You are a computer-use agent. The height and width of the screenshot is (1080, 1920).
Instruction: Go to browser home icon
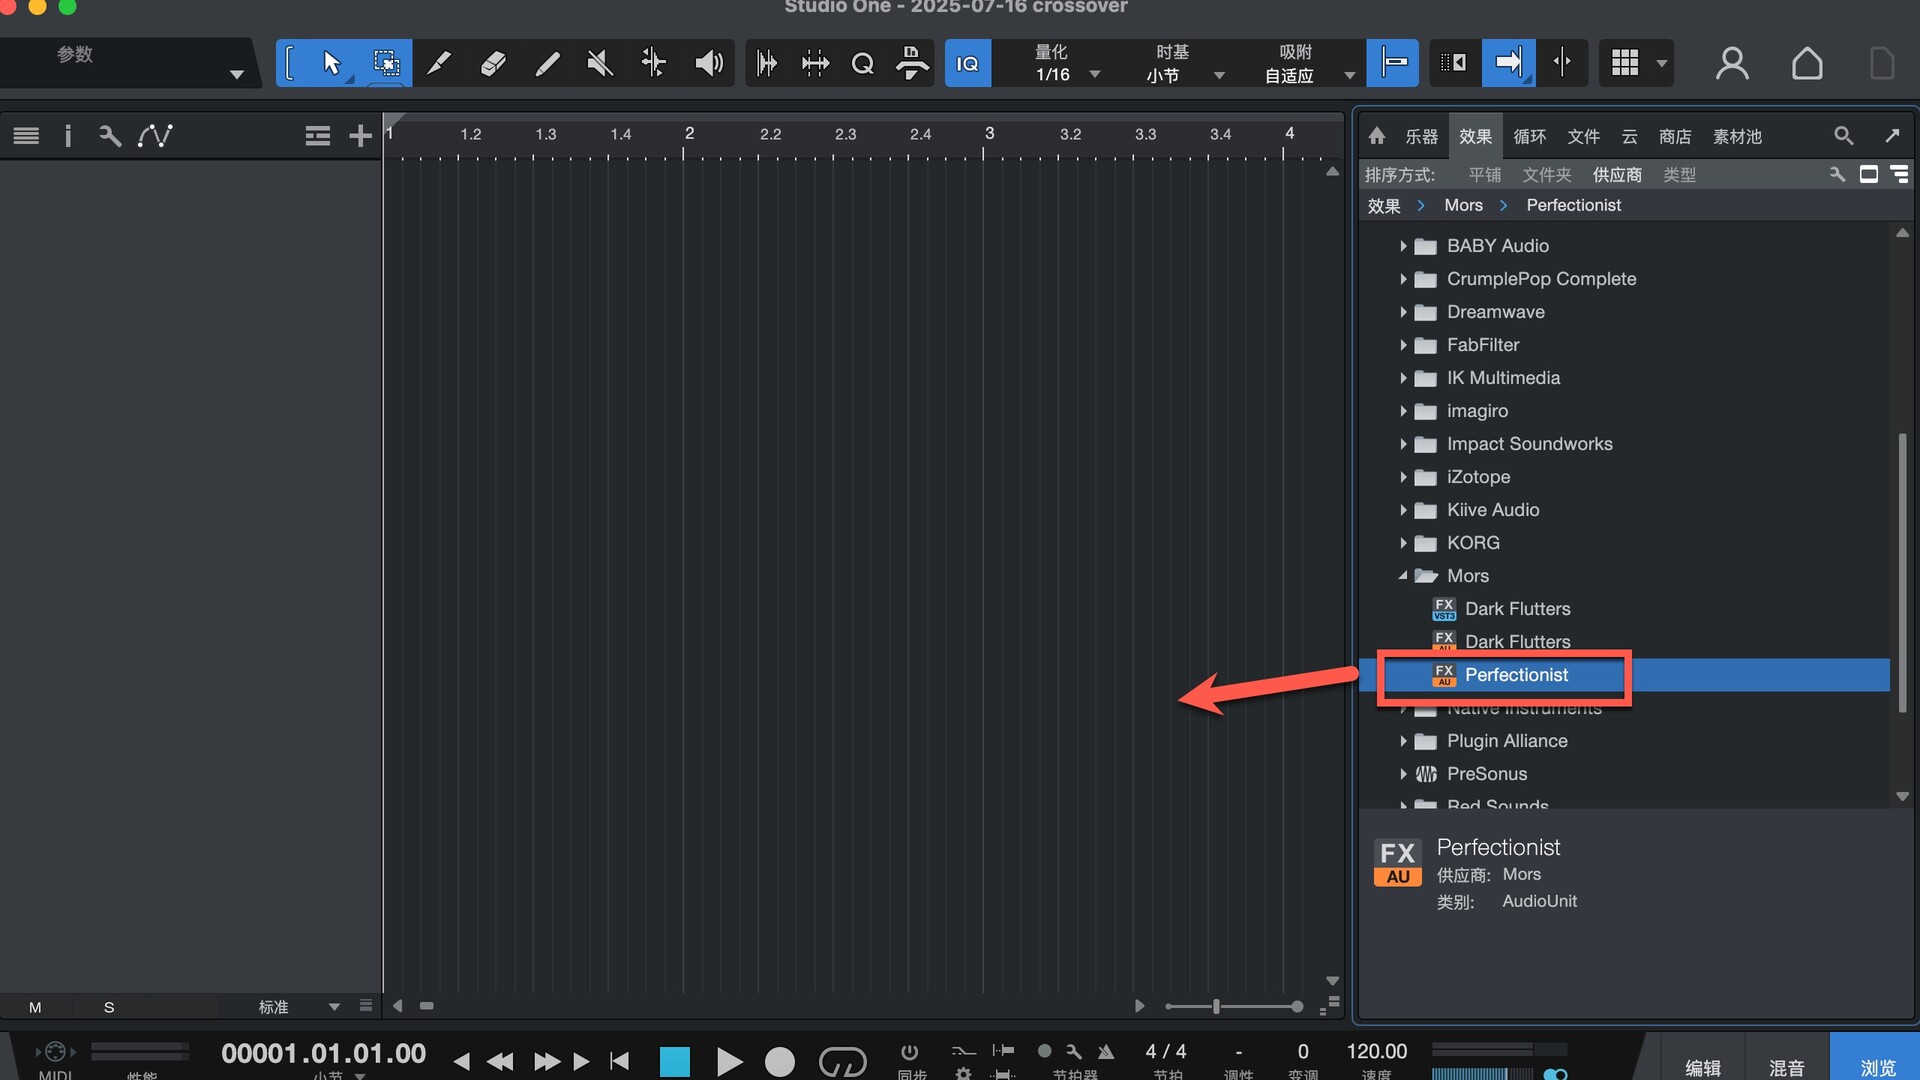click(x=1377, y=136)
